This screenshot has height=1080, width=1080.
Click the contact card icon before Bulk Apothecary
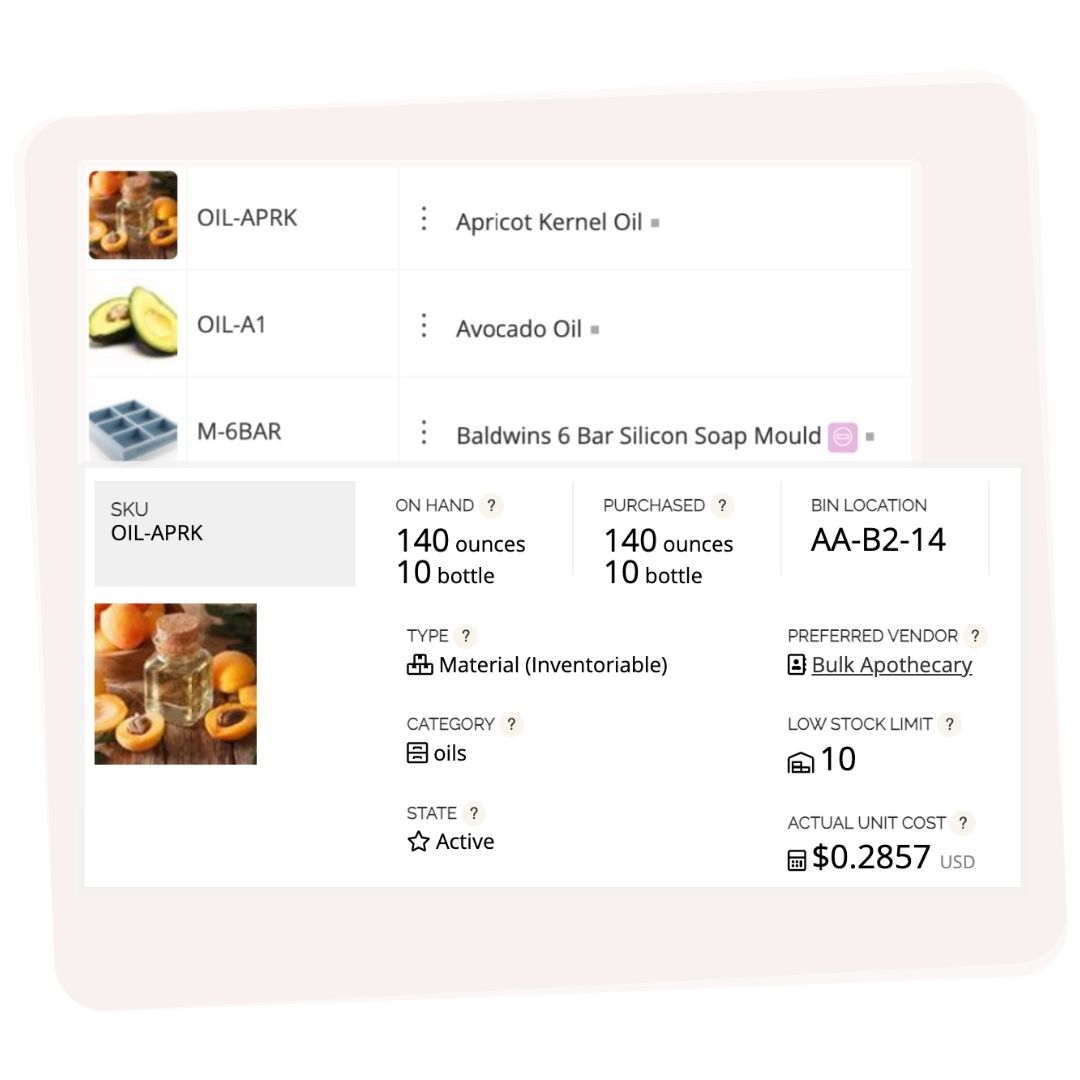pyautogui.click(x=799, y=664)
